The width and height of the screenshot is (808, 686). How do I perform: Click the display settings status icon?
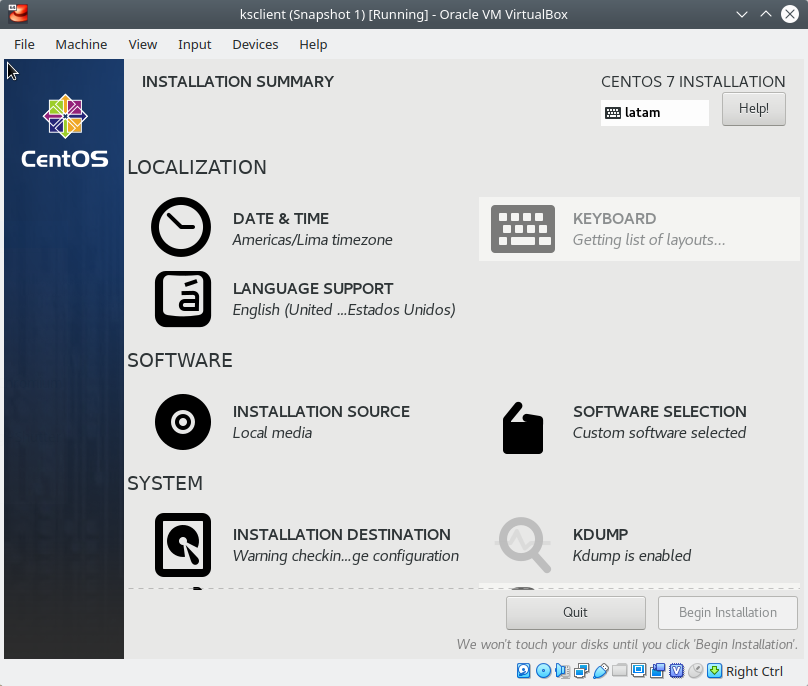click(638, 671)
